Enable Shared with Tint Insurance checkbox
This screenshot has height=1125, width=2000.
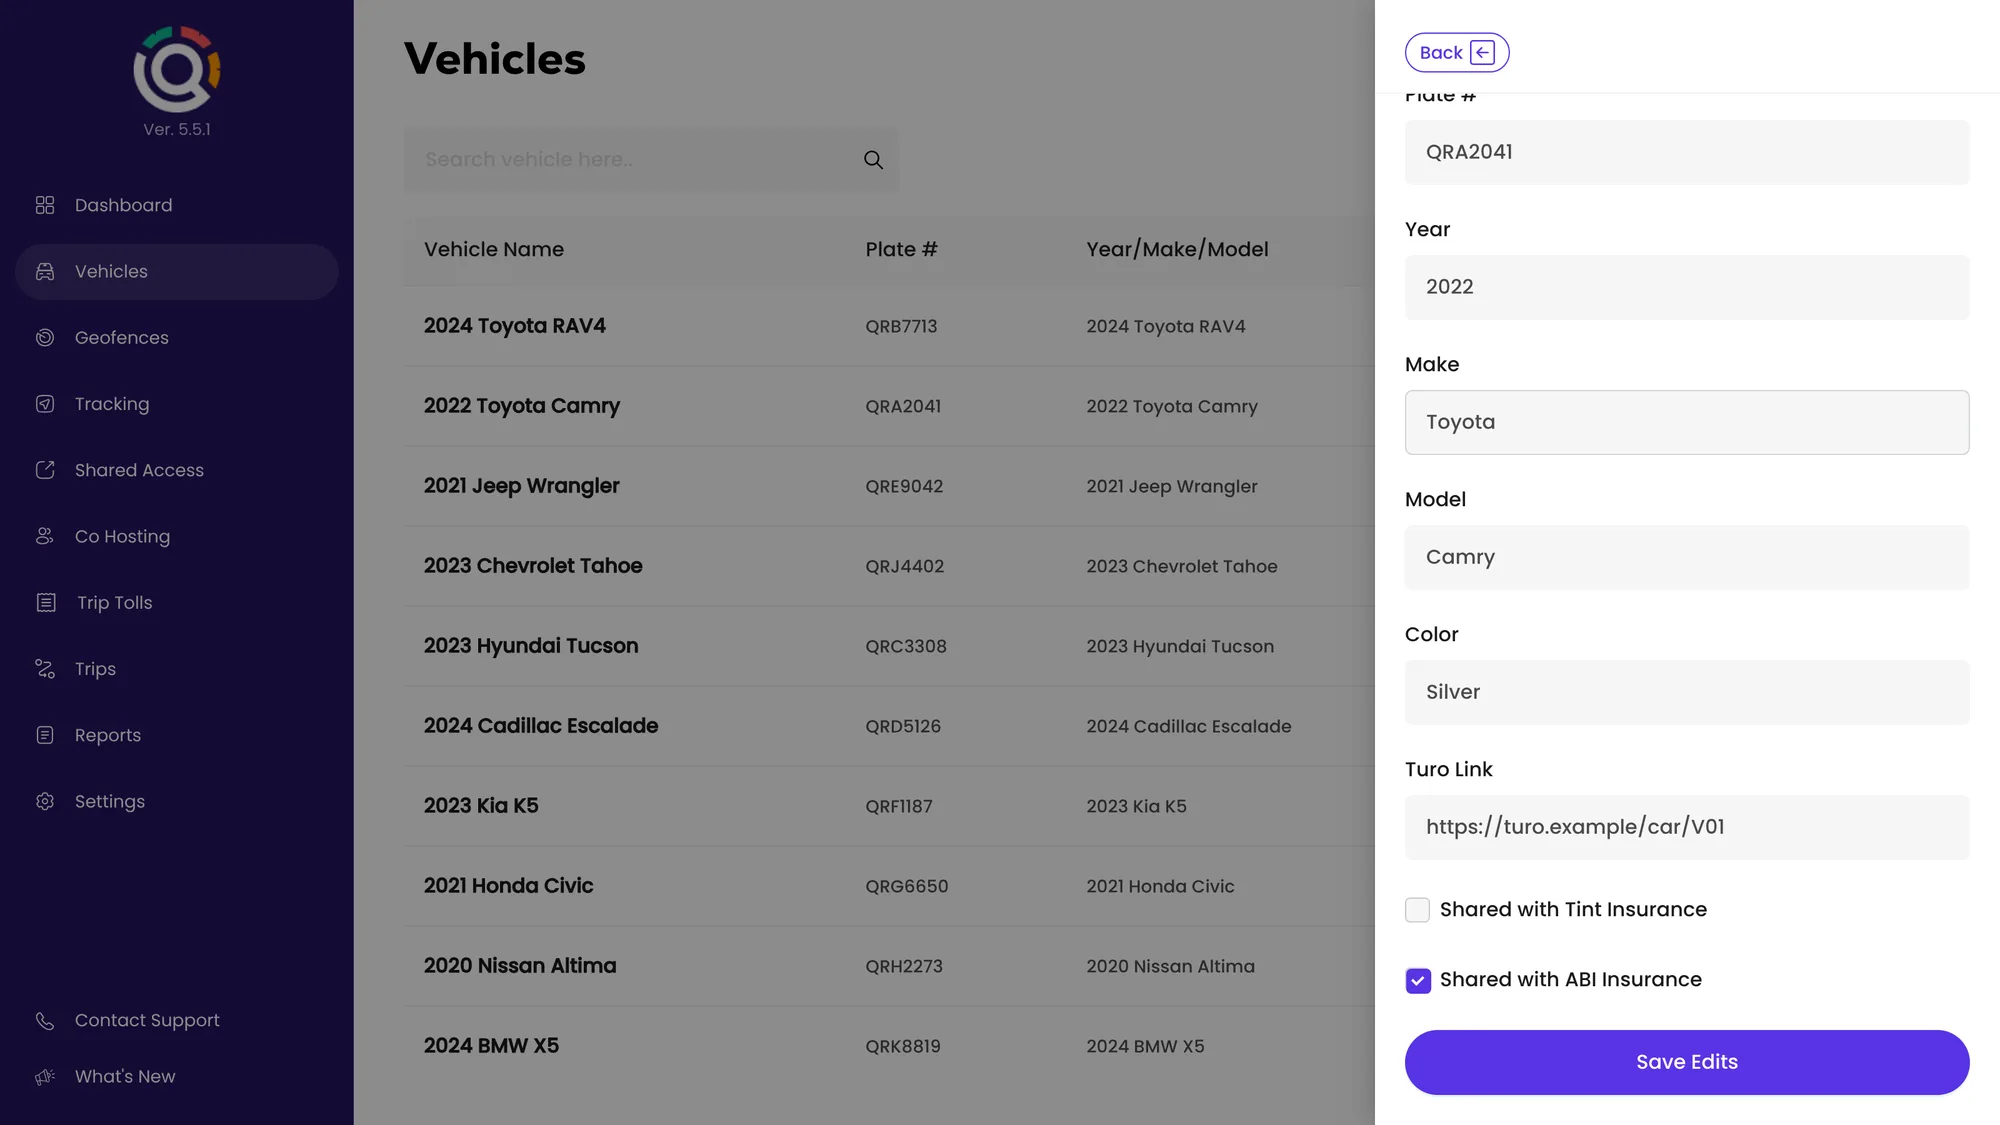(1417, 910)
